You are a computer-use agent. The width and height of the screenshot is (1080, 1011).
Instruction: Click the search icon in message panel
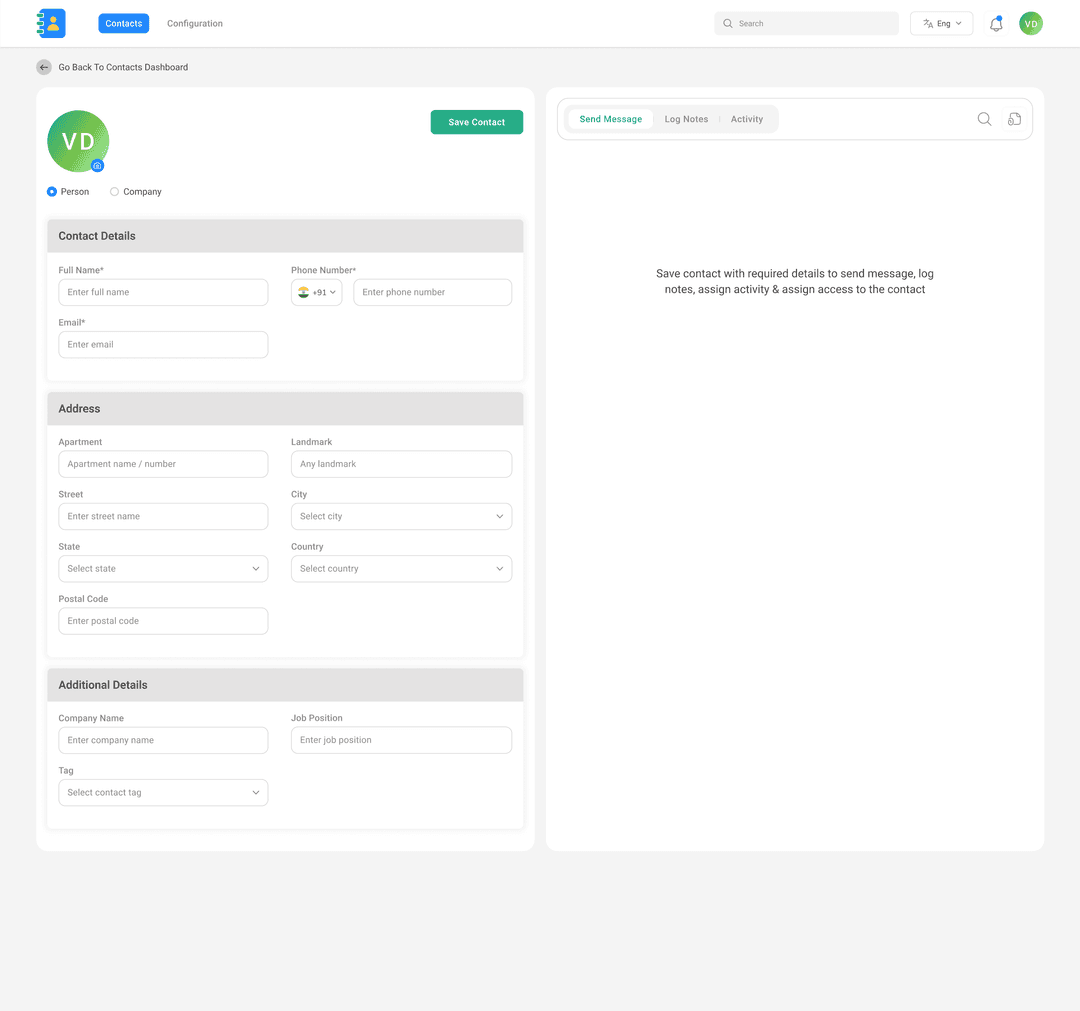pyautogui.click(x=984, y=119)
